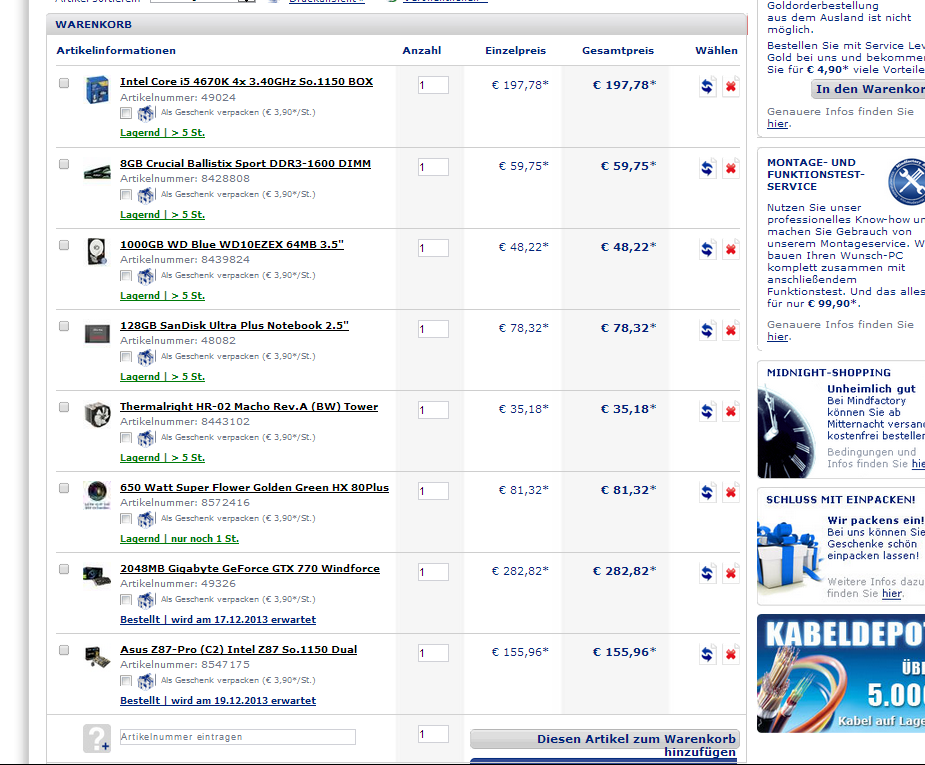The height and width of the screenshot is (765, 925).
Task: Open Crucial Ballistix RAM thumbnail
Action: coord(97,172)
